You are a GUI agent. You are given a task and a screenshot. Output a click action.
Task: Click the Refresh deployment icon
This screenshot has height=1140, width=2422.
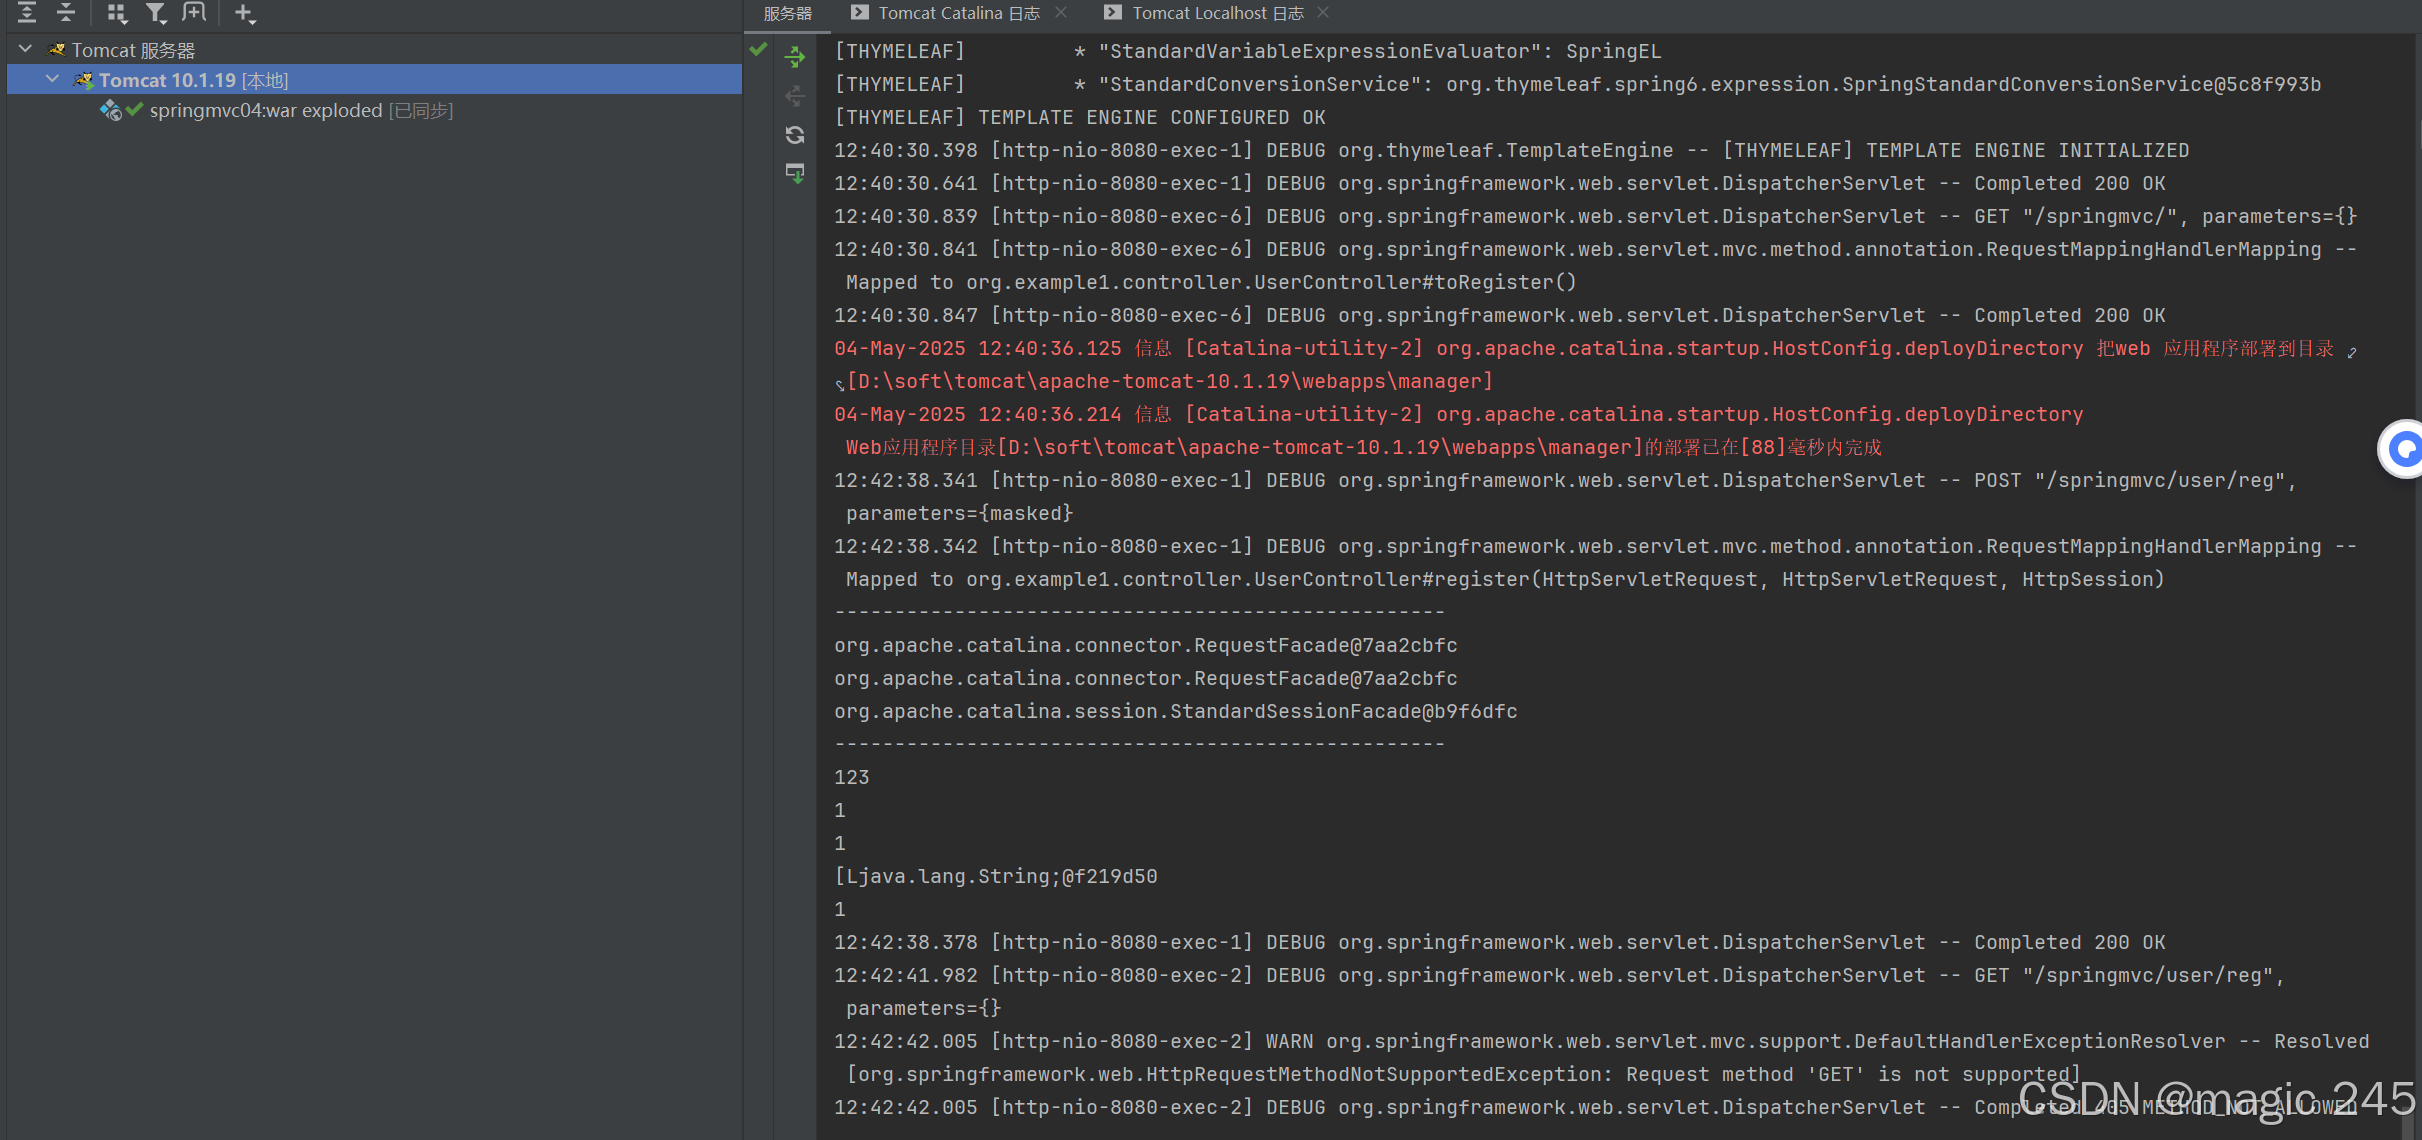click(x=795, y=135)
